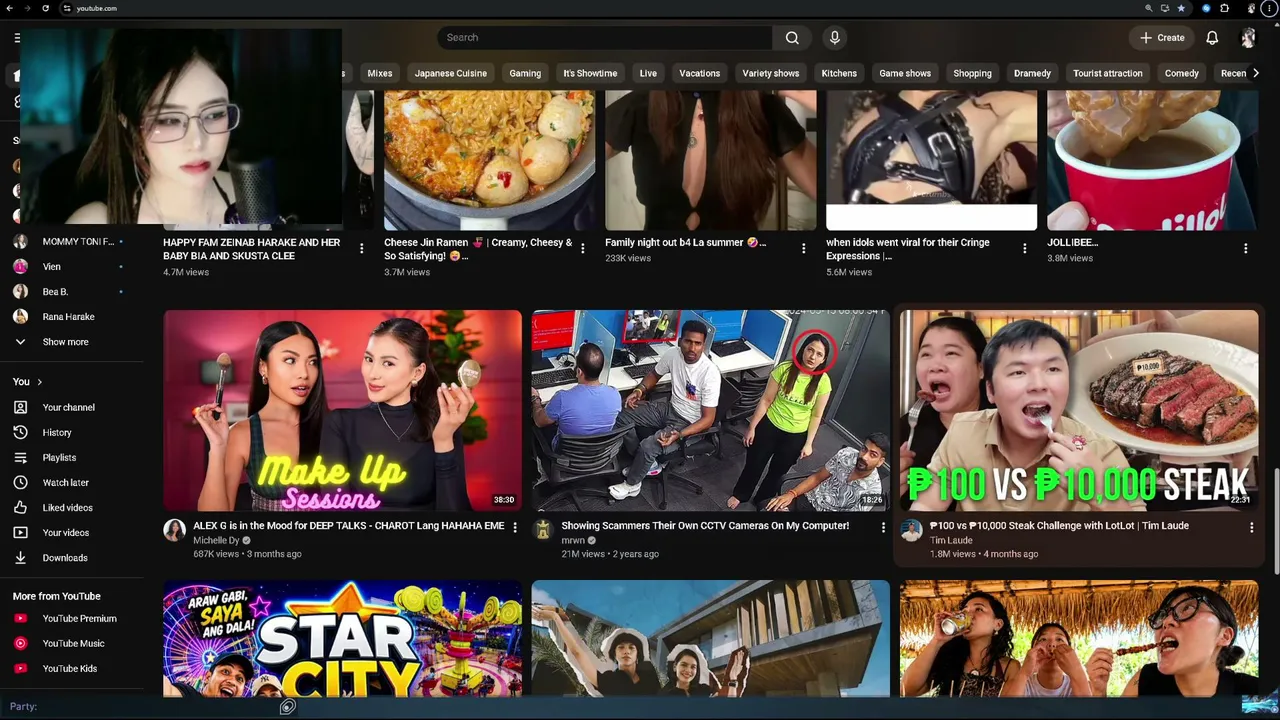1280x720 pixels.
Task: Reload the page in browser
Action: (x=45, y=8)
